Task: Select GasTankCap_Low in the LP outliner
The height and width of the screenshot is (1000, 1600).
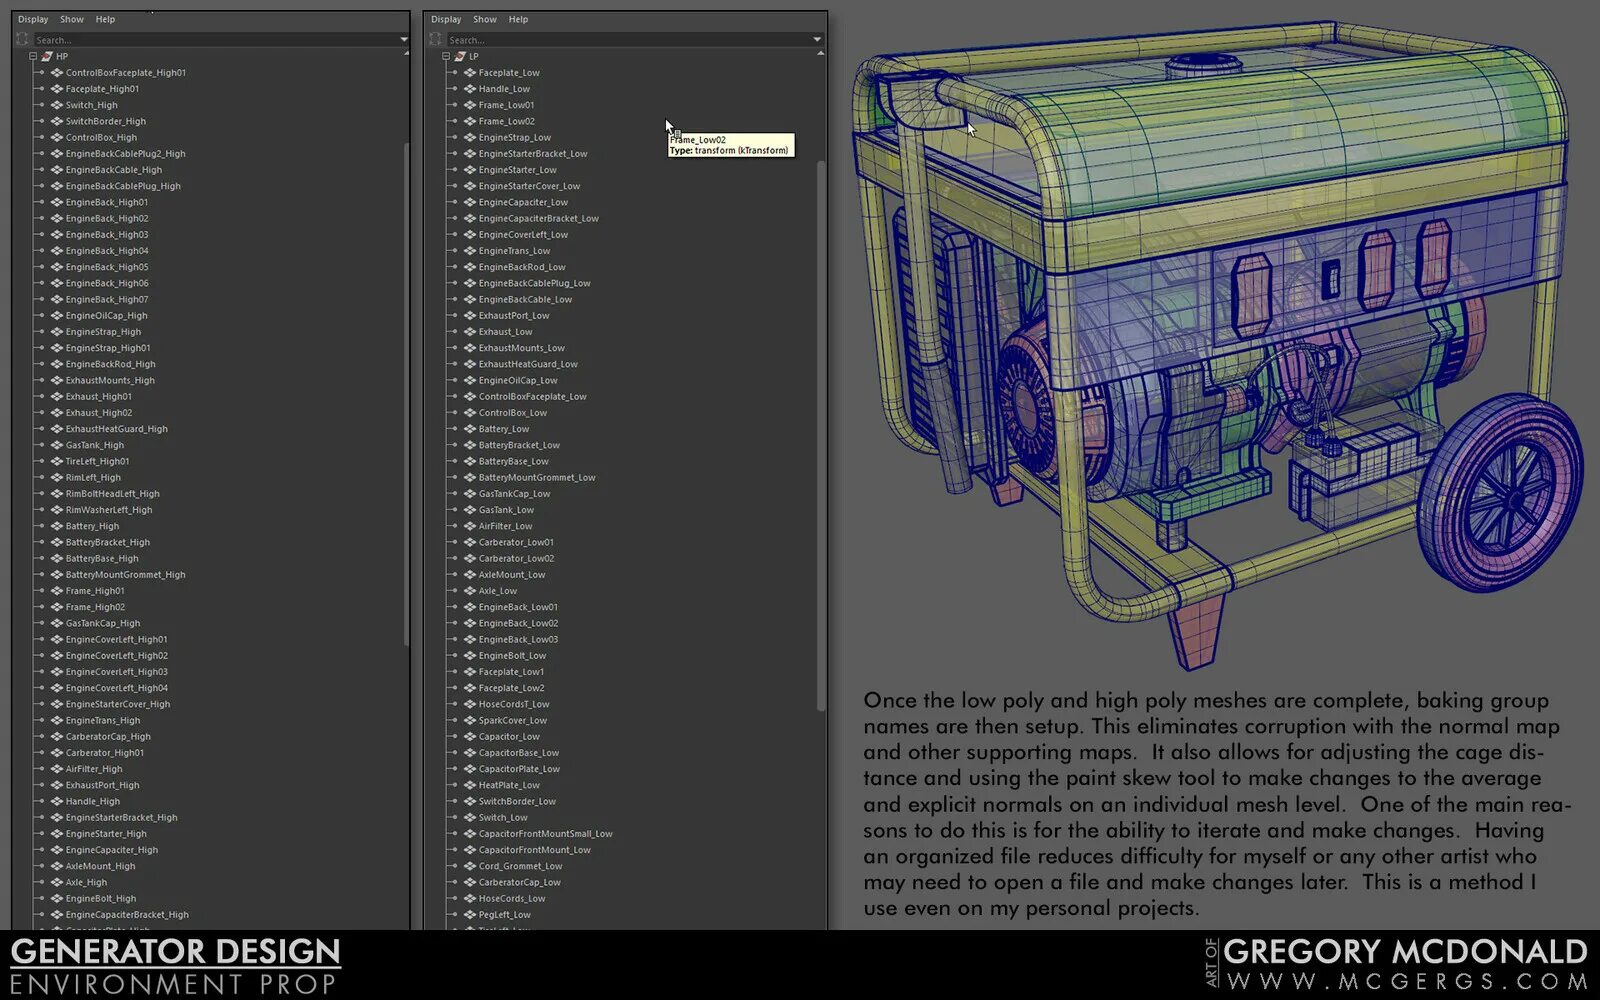Action: point(514,494)
